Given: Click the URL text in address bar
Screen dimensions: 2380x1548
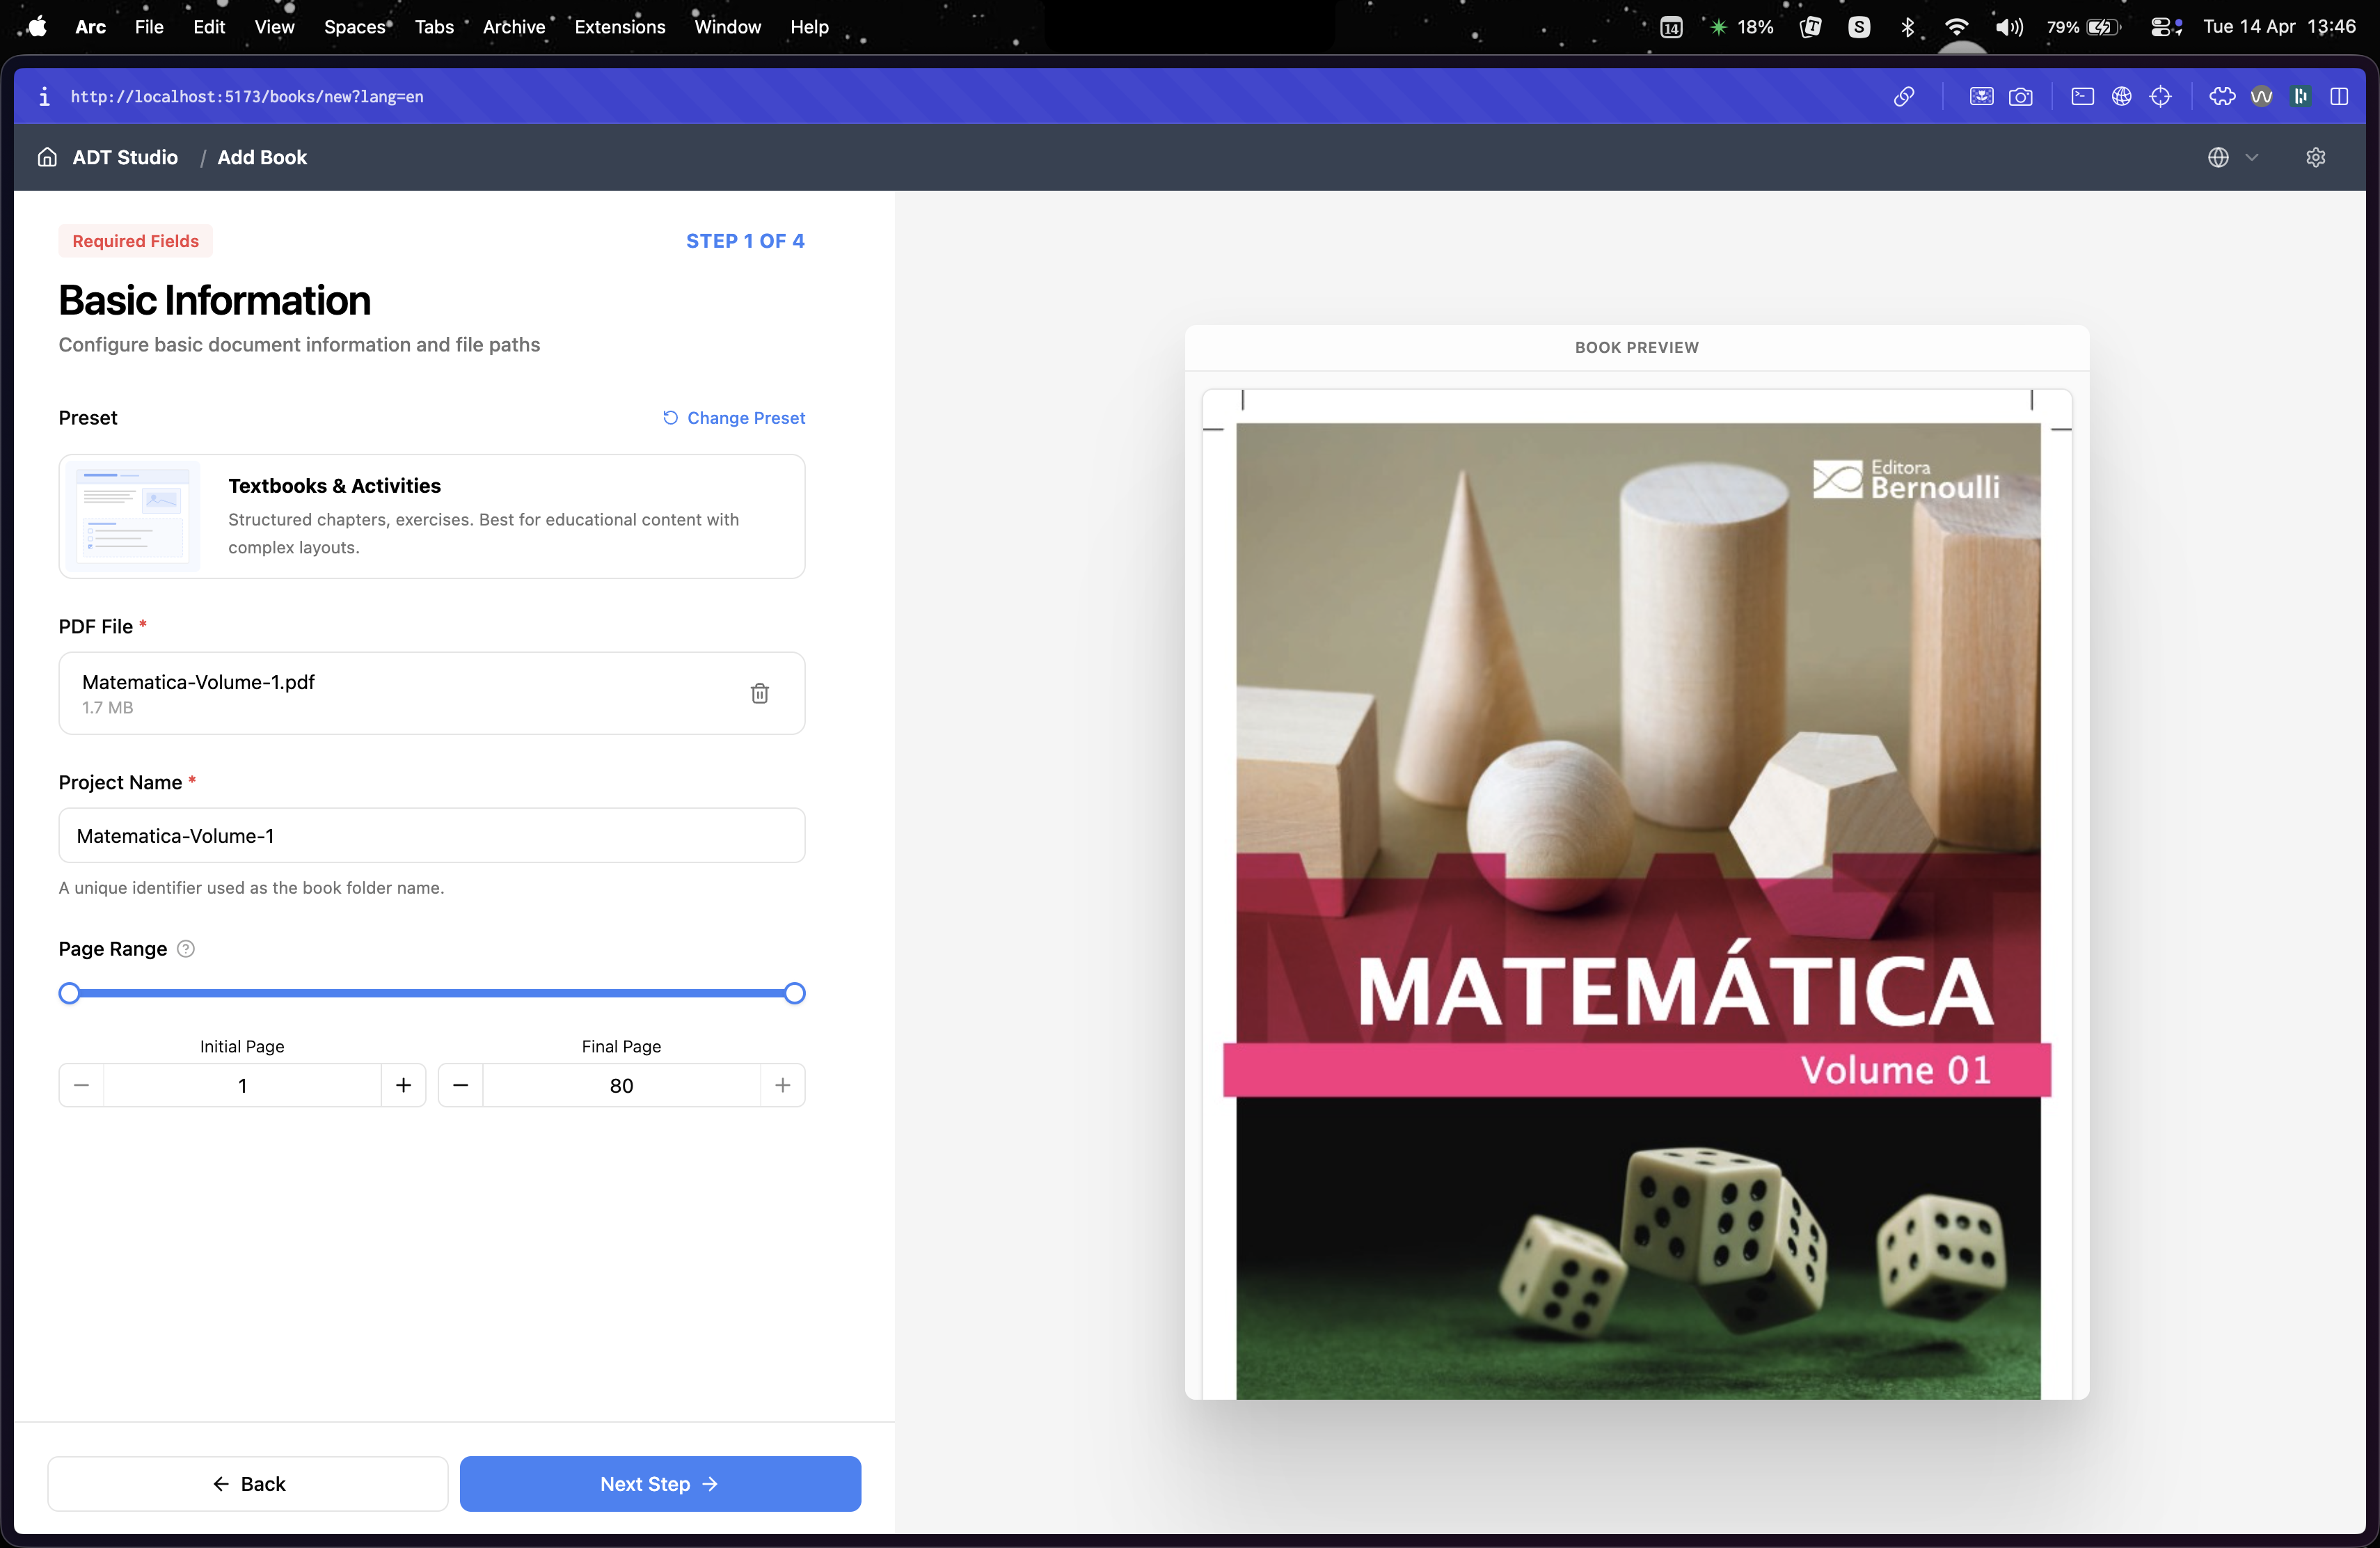Looking at the screenshot, I should pyautogui.click(x=247, y=96).
